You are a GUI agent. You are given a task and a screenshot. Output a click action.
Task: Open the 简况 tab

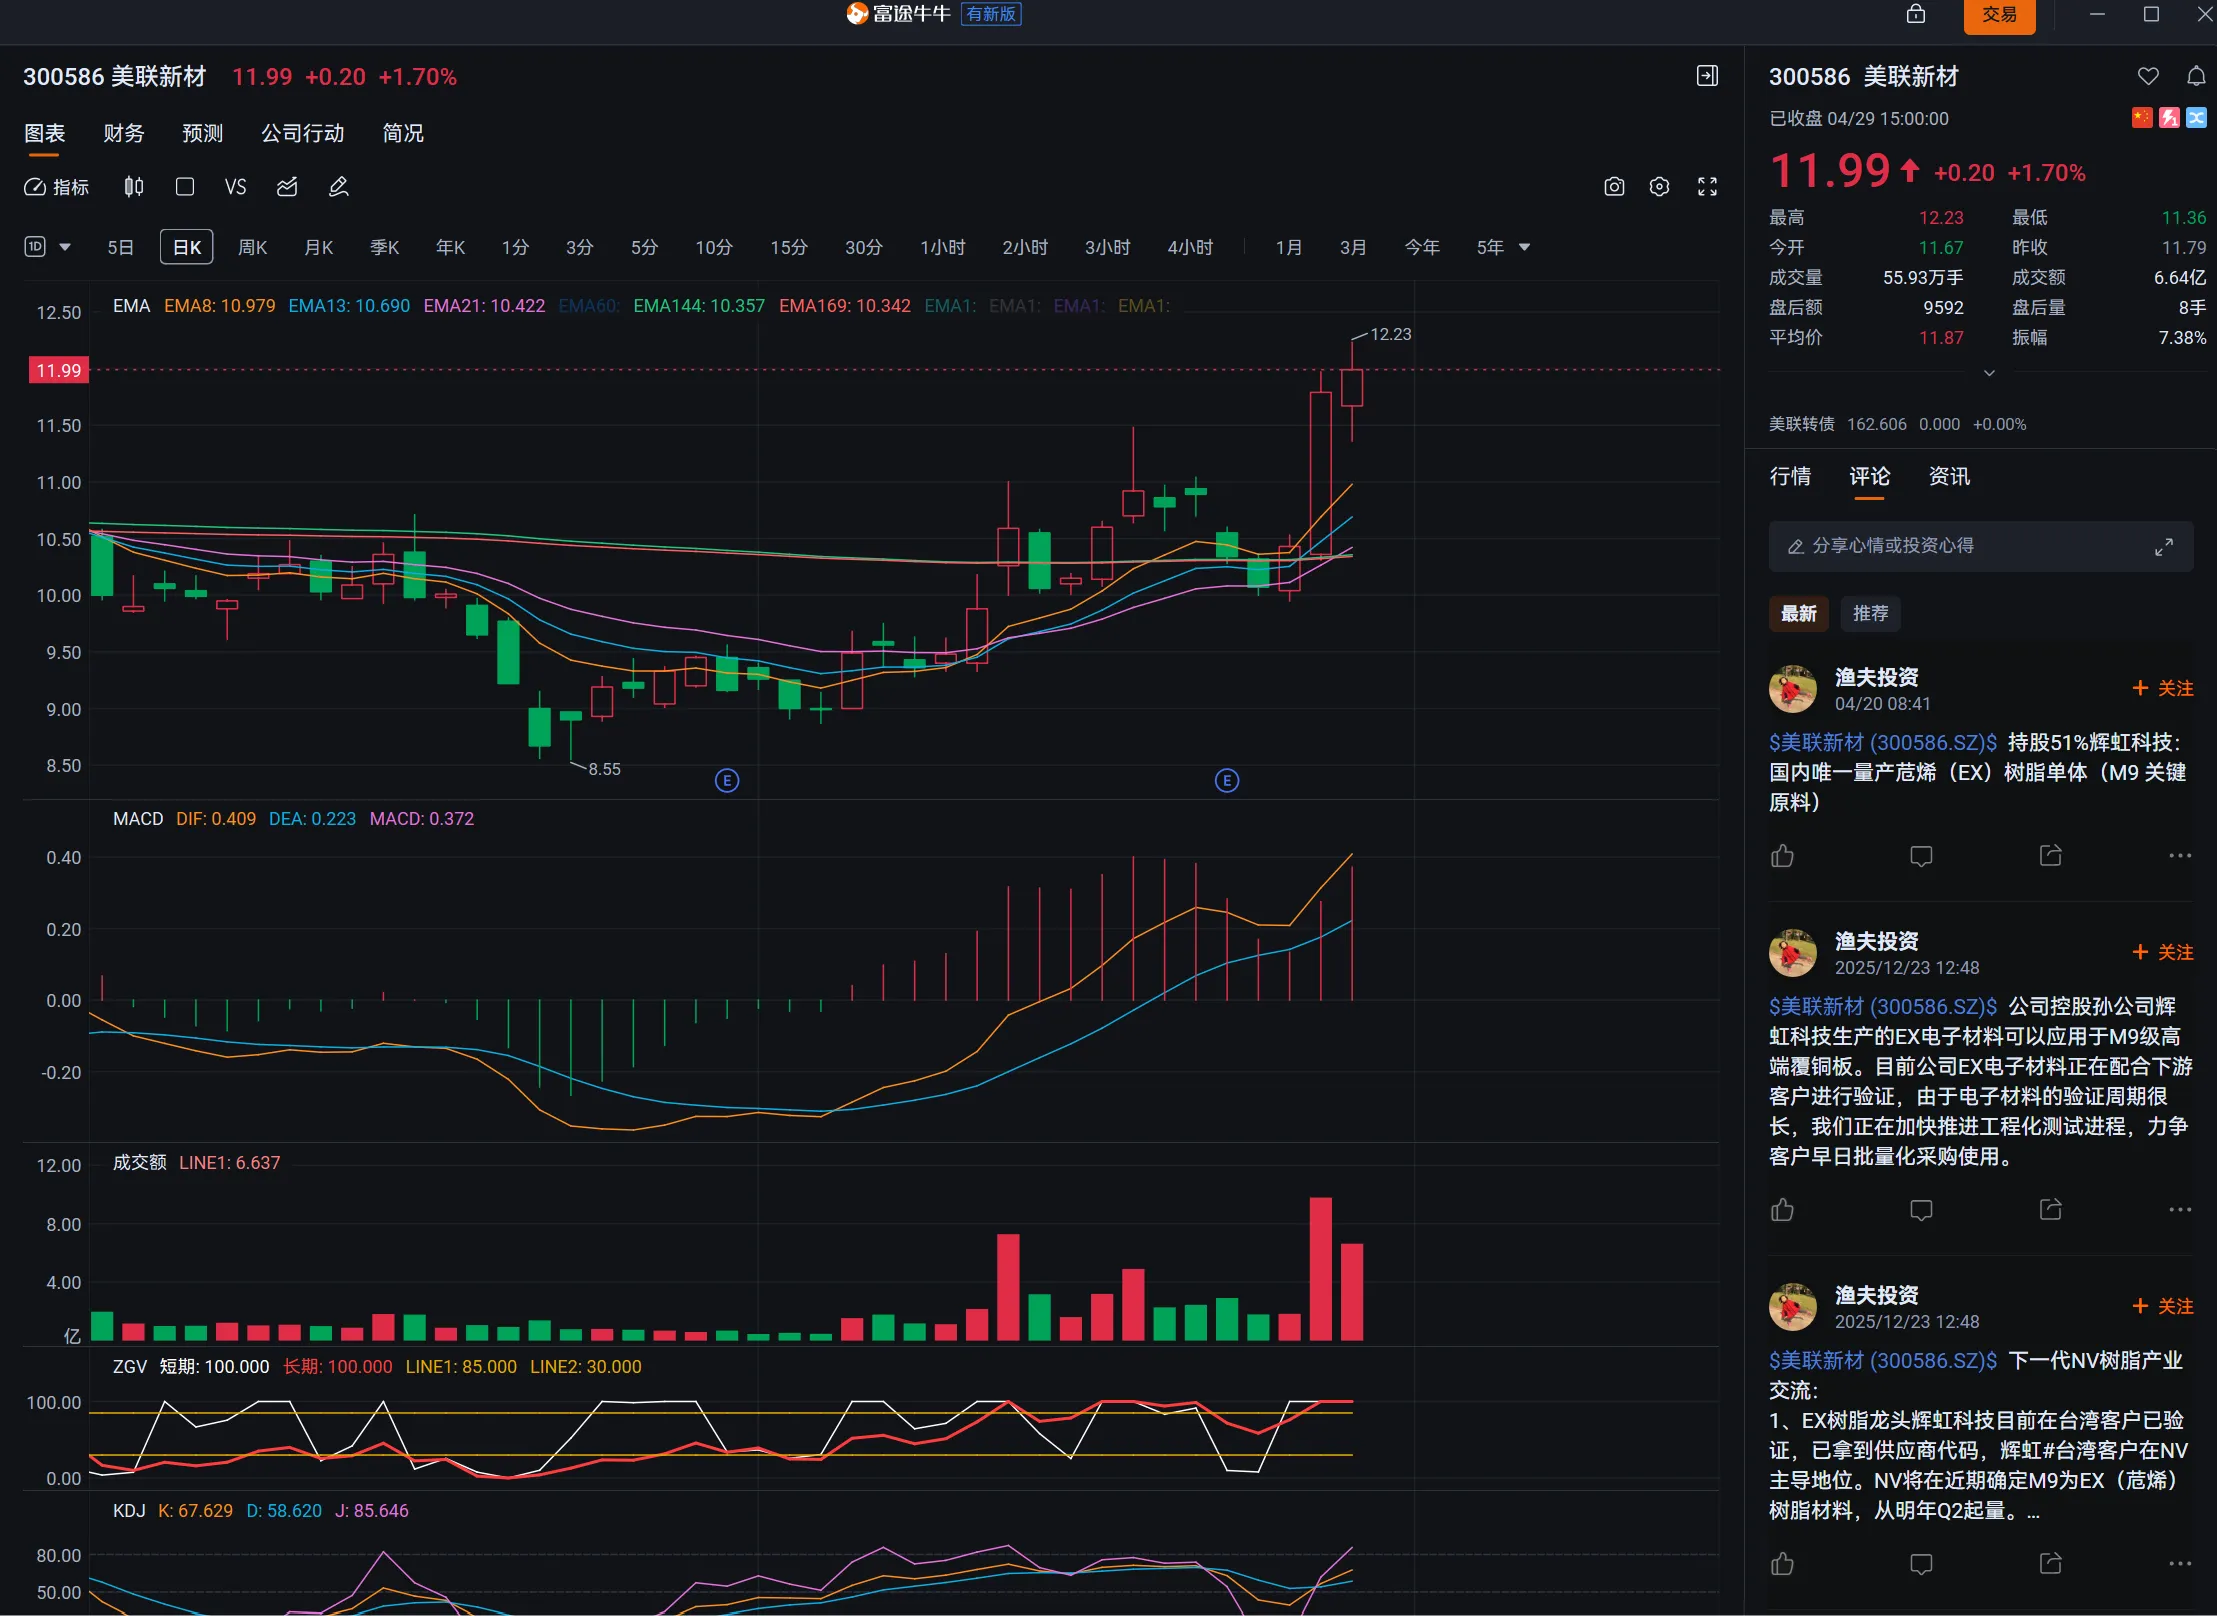click(x=403, y=133)
